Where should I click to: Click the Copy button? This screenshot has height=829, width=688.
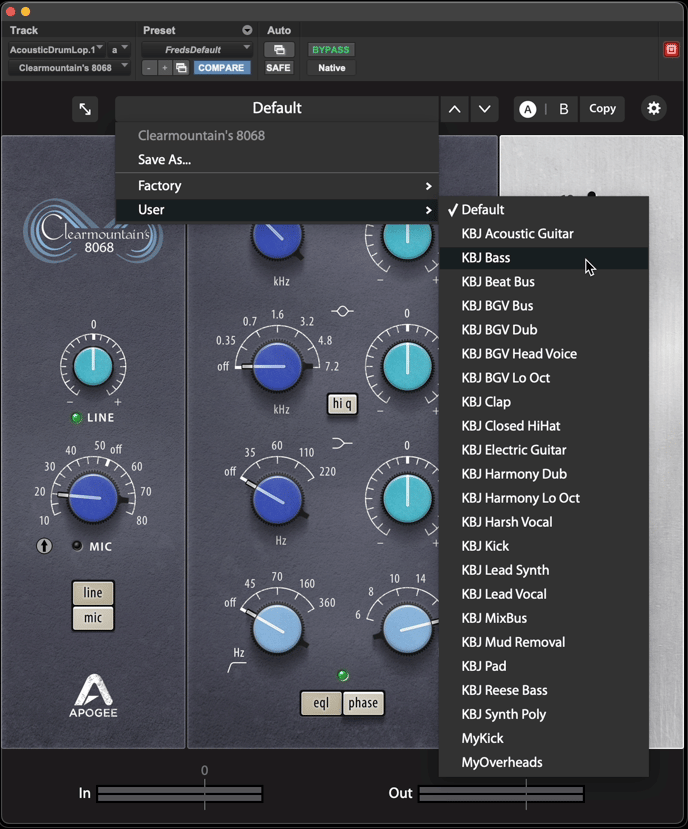coord(602,109)
